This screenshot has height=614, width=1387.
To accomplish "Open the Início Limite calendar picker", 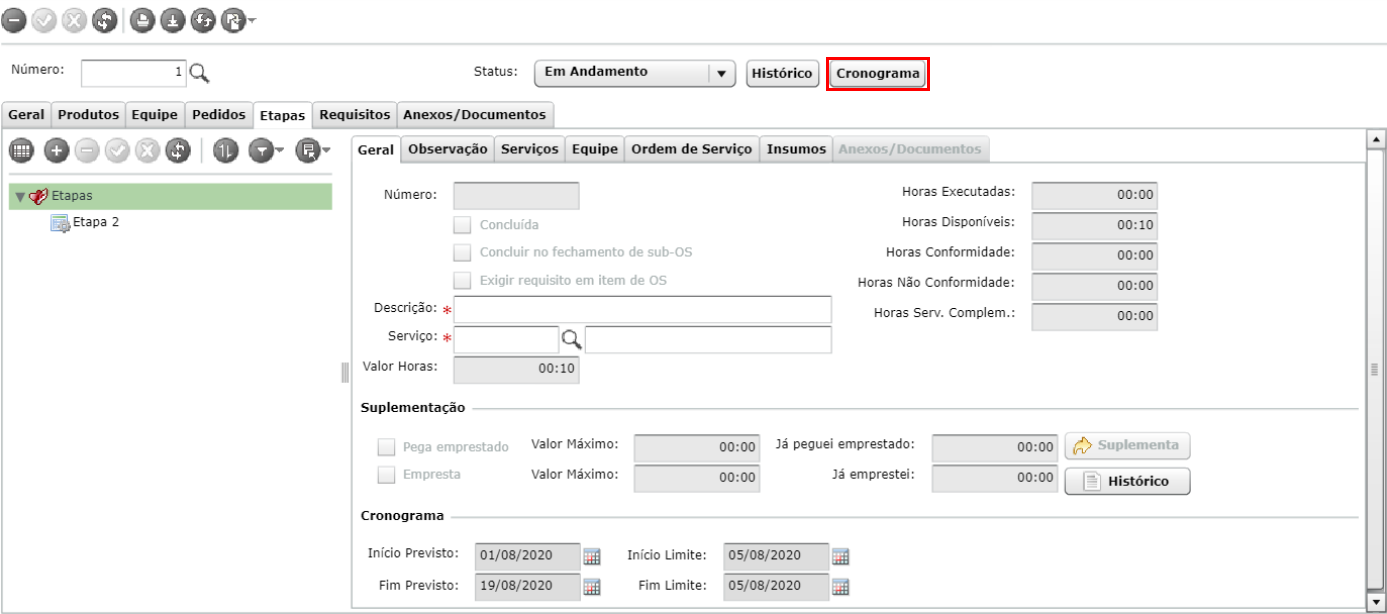I will [840, 557].
